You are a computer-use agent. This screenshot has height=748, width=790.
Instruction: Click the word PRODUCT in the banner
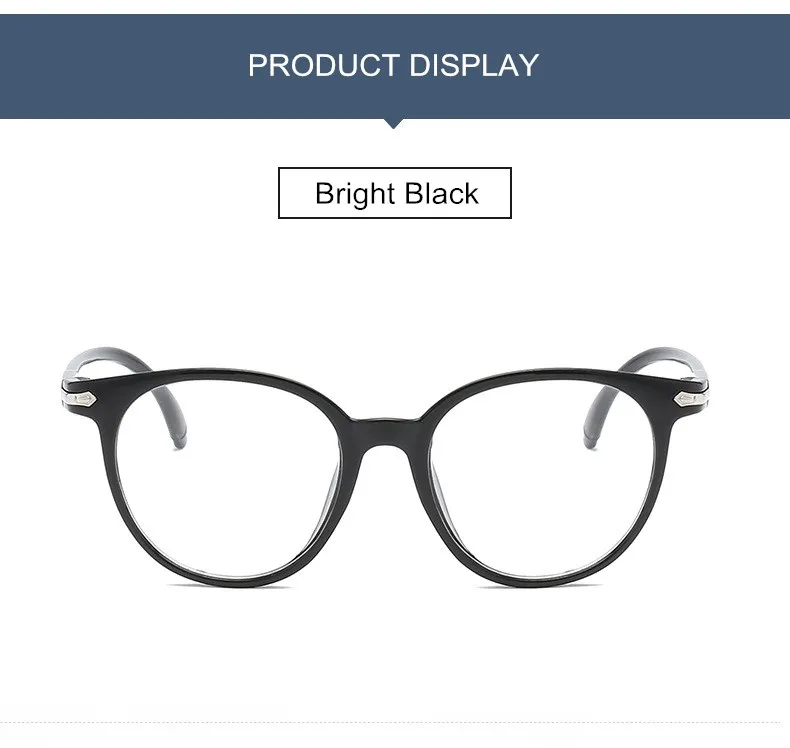click(324, 65)
